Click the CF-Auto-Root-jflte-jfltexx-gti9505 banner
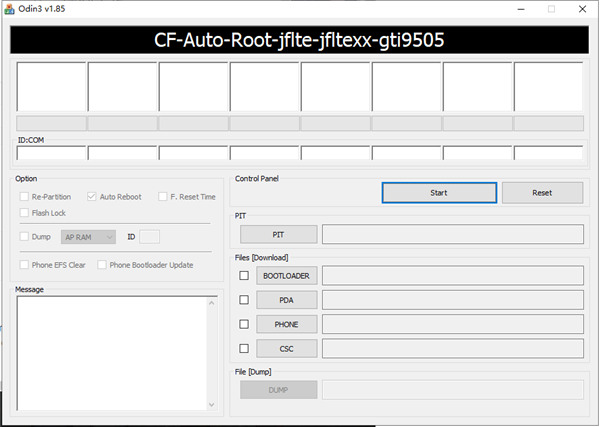Viewport: 600px width, 427px height. pyautogui.click(x=299, y=40)
